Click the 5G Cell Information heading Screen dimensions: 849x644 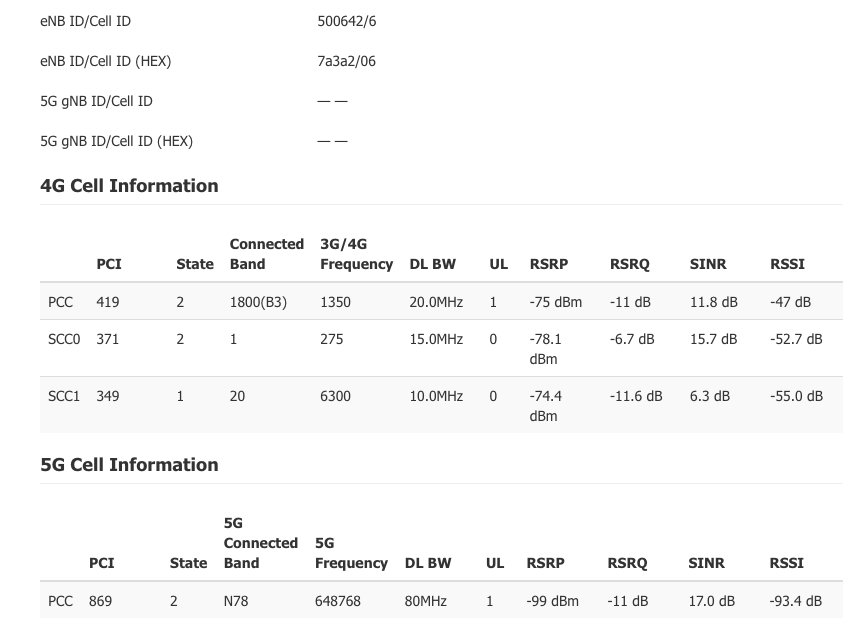coord(129,465)
